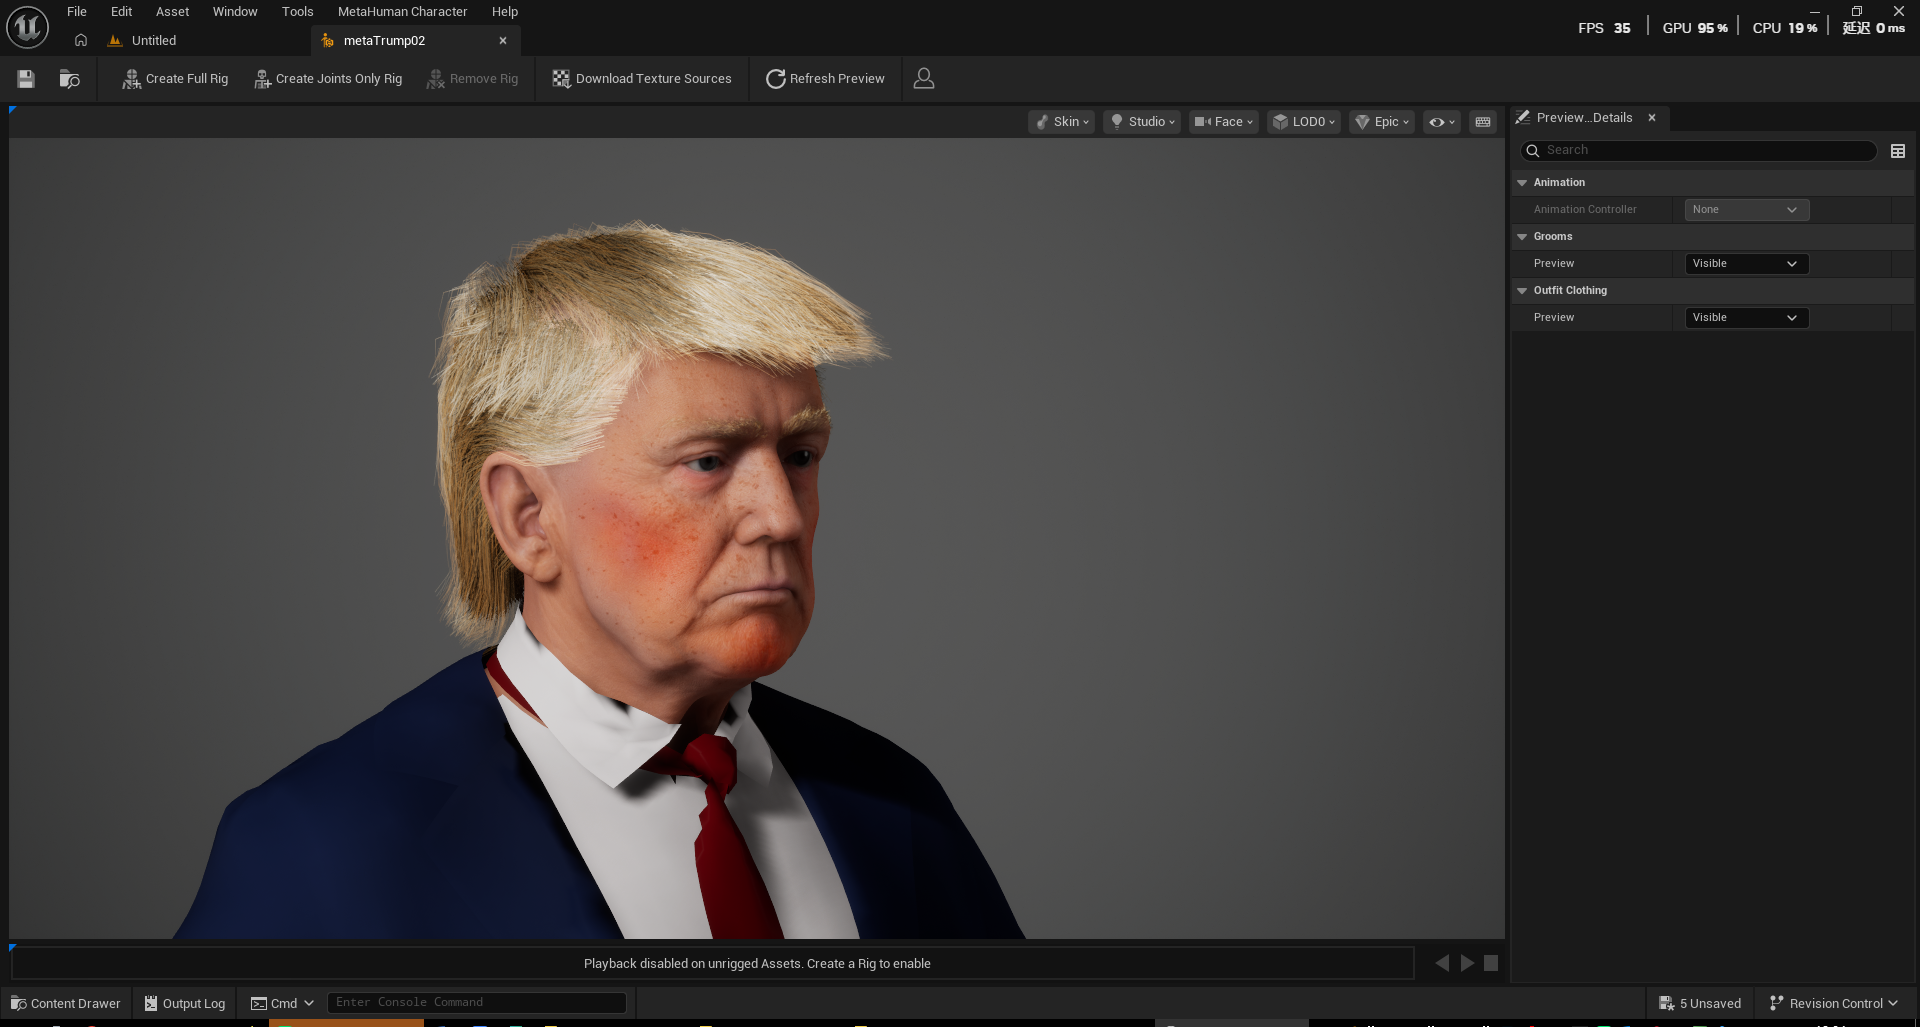This screenshot has height=1027, width=1920.
Task: Click the FPS 35 readout
Action: (x=1604, y=28)
